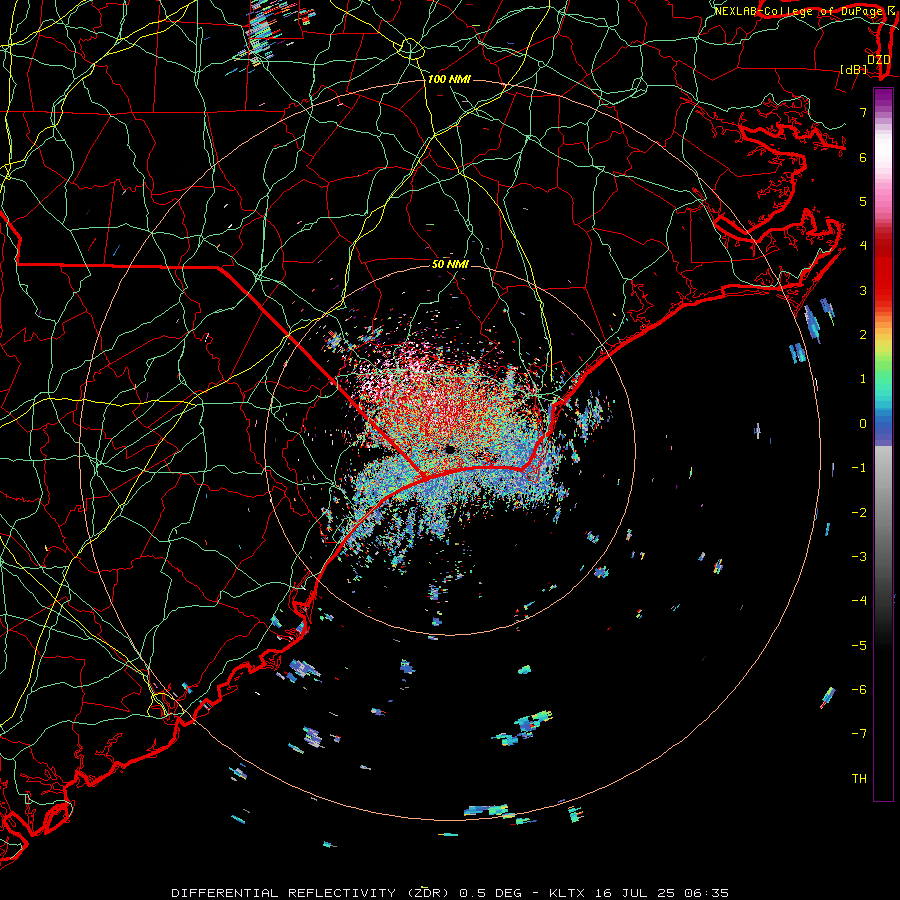This screenshot has width=900, height=900.
Task: Select the "7" value on the scale
Action: 863,112
